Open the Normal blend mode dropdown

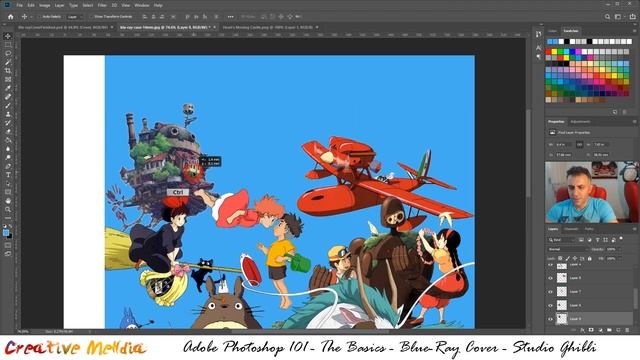(x=567, y=249)
